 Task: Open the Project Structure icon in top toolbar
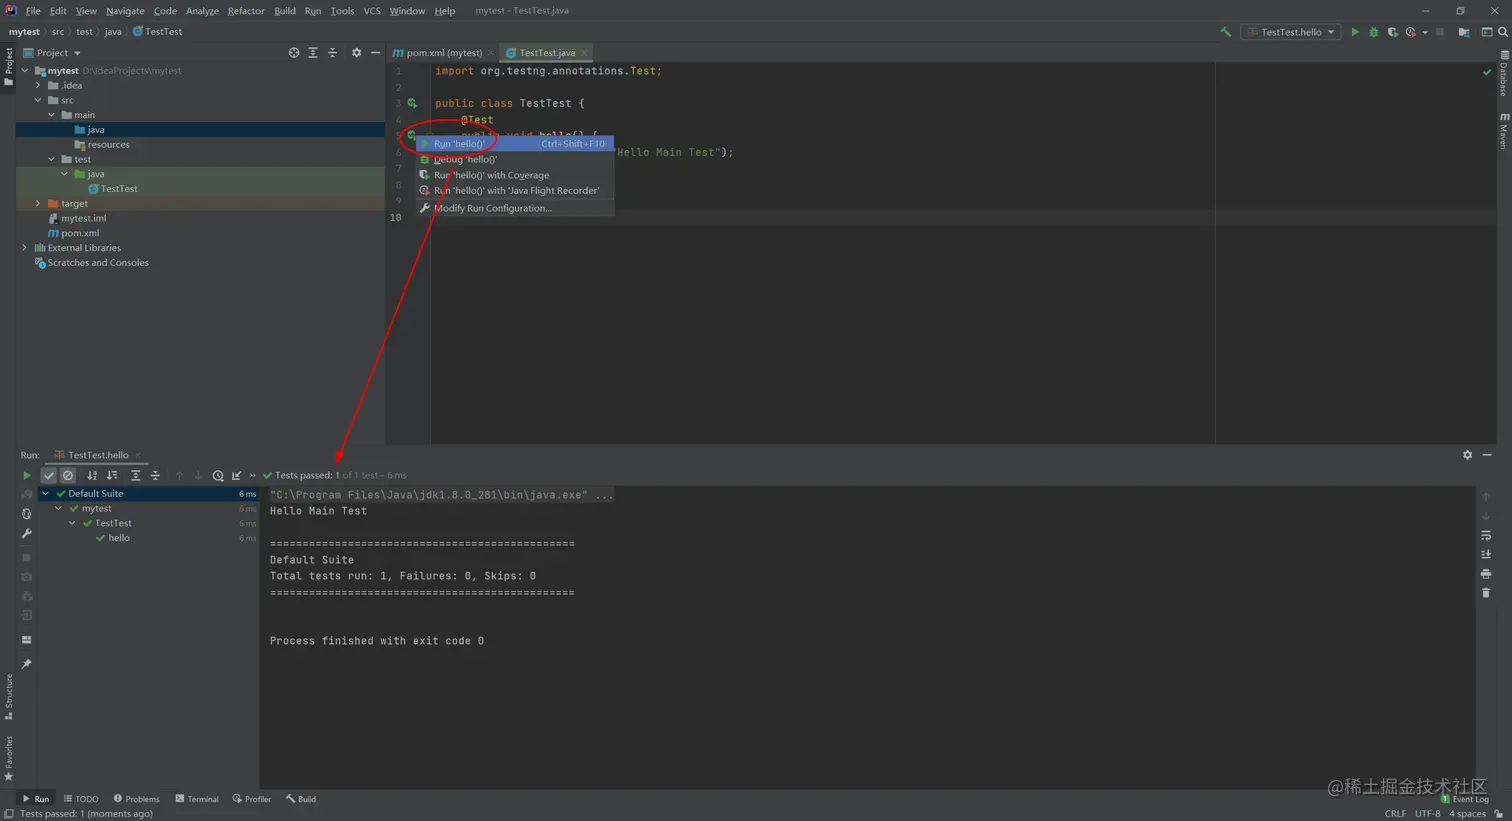1464,32
